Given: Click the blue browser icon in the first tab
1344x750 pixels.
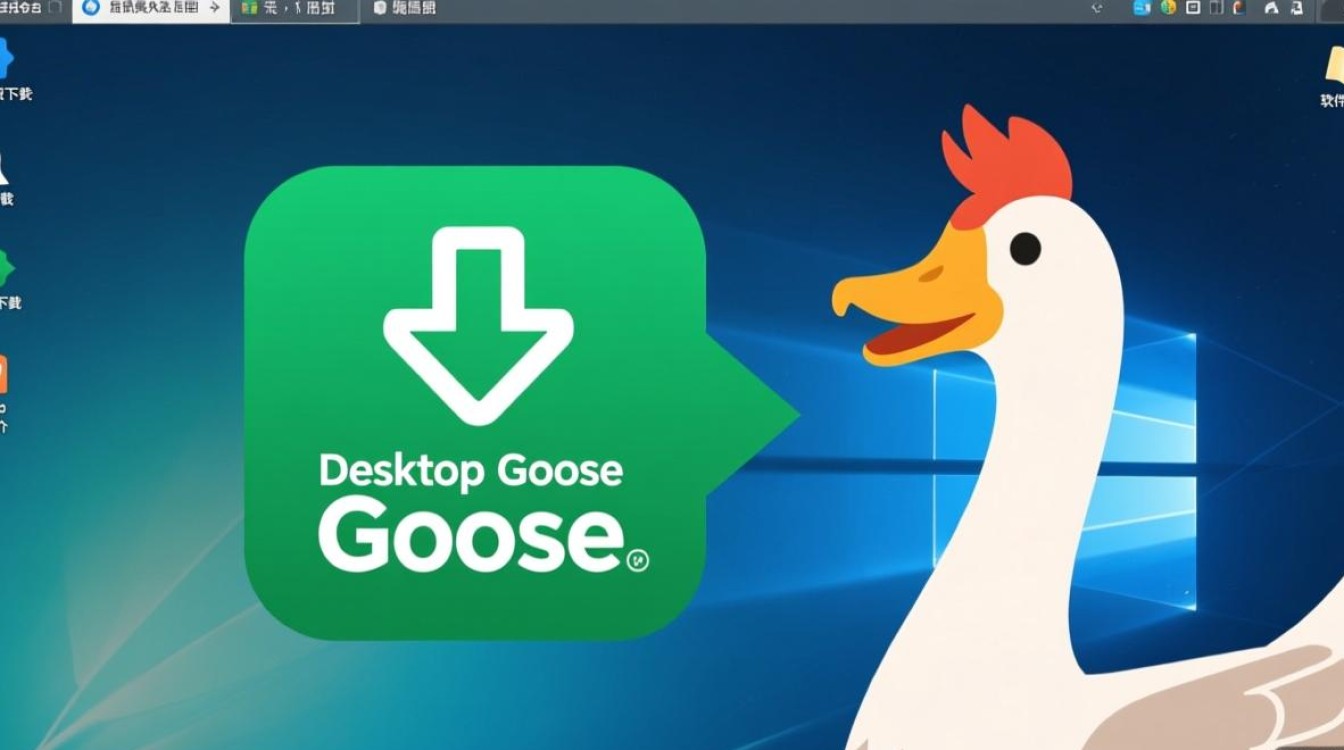Looking at the screenshot, I should [90, 9].
